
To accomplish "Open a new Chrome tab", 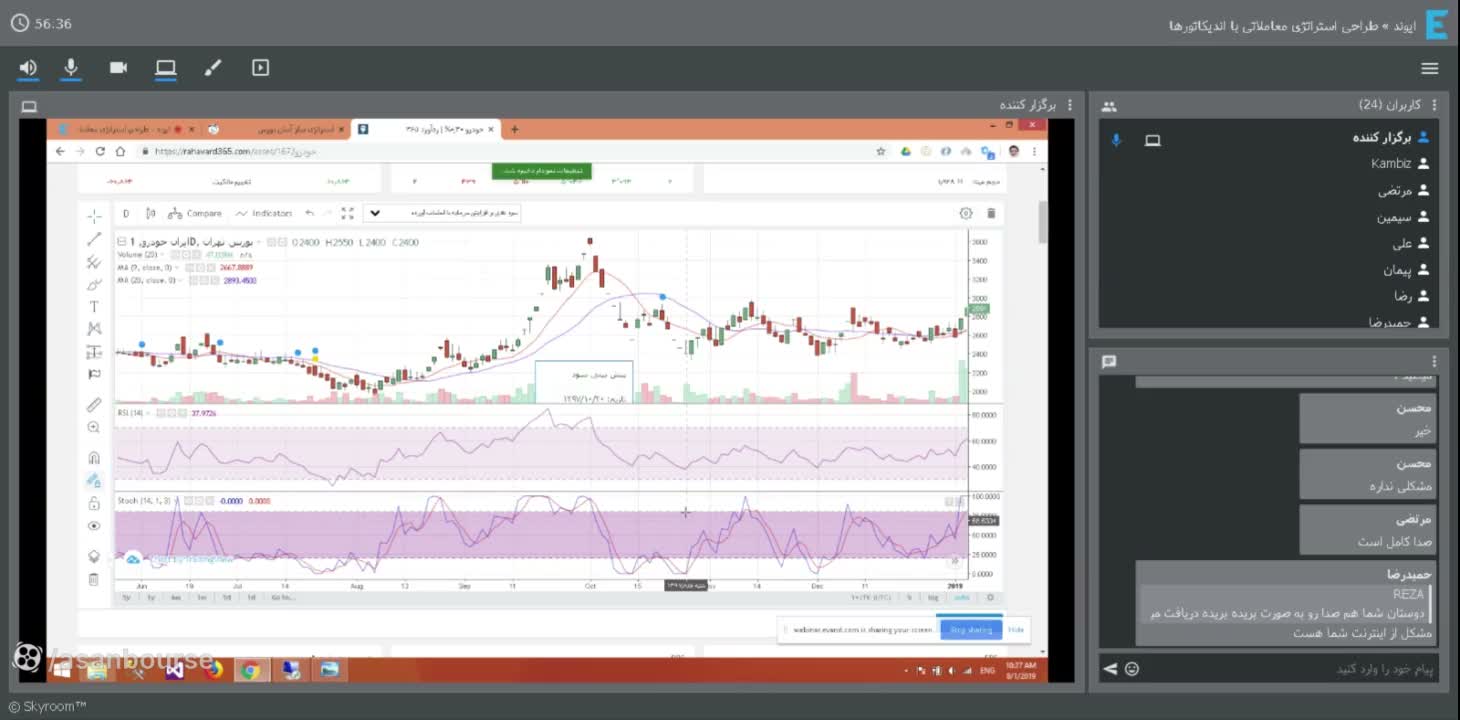I will [515, 129].
